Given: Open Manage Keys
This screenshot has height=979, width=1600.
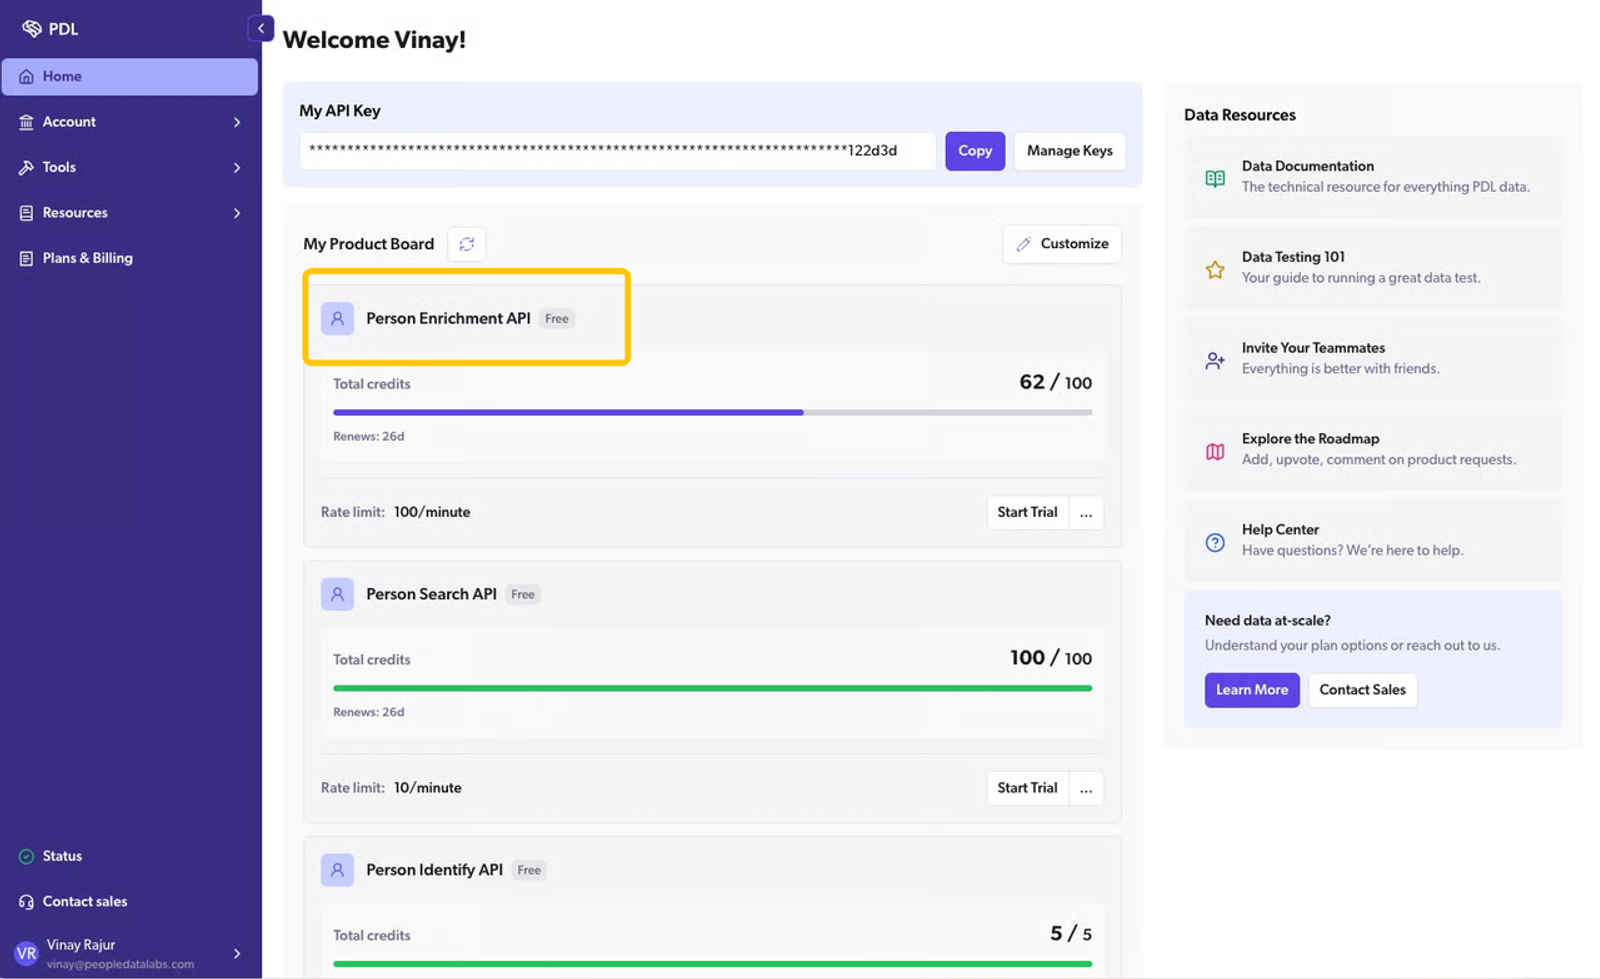Looking at the screenshot, I should pyautogui.click(x=1070, y=151).
